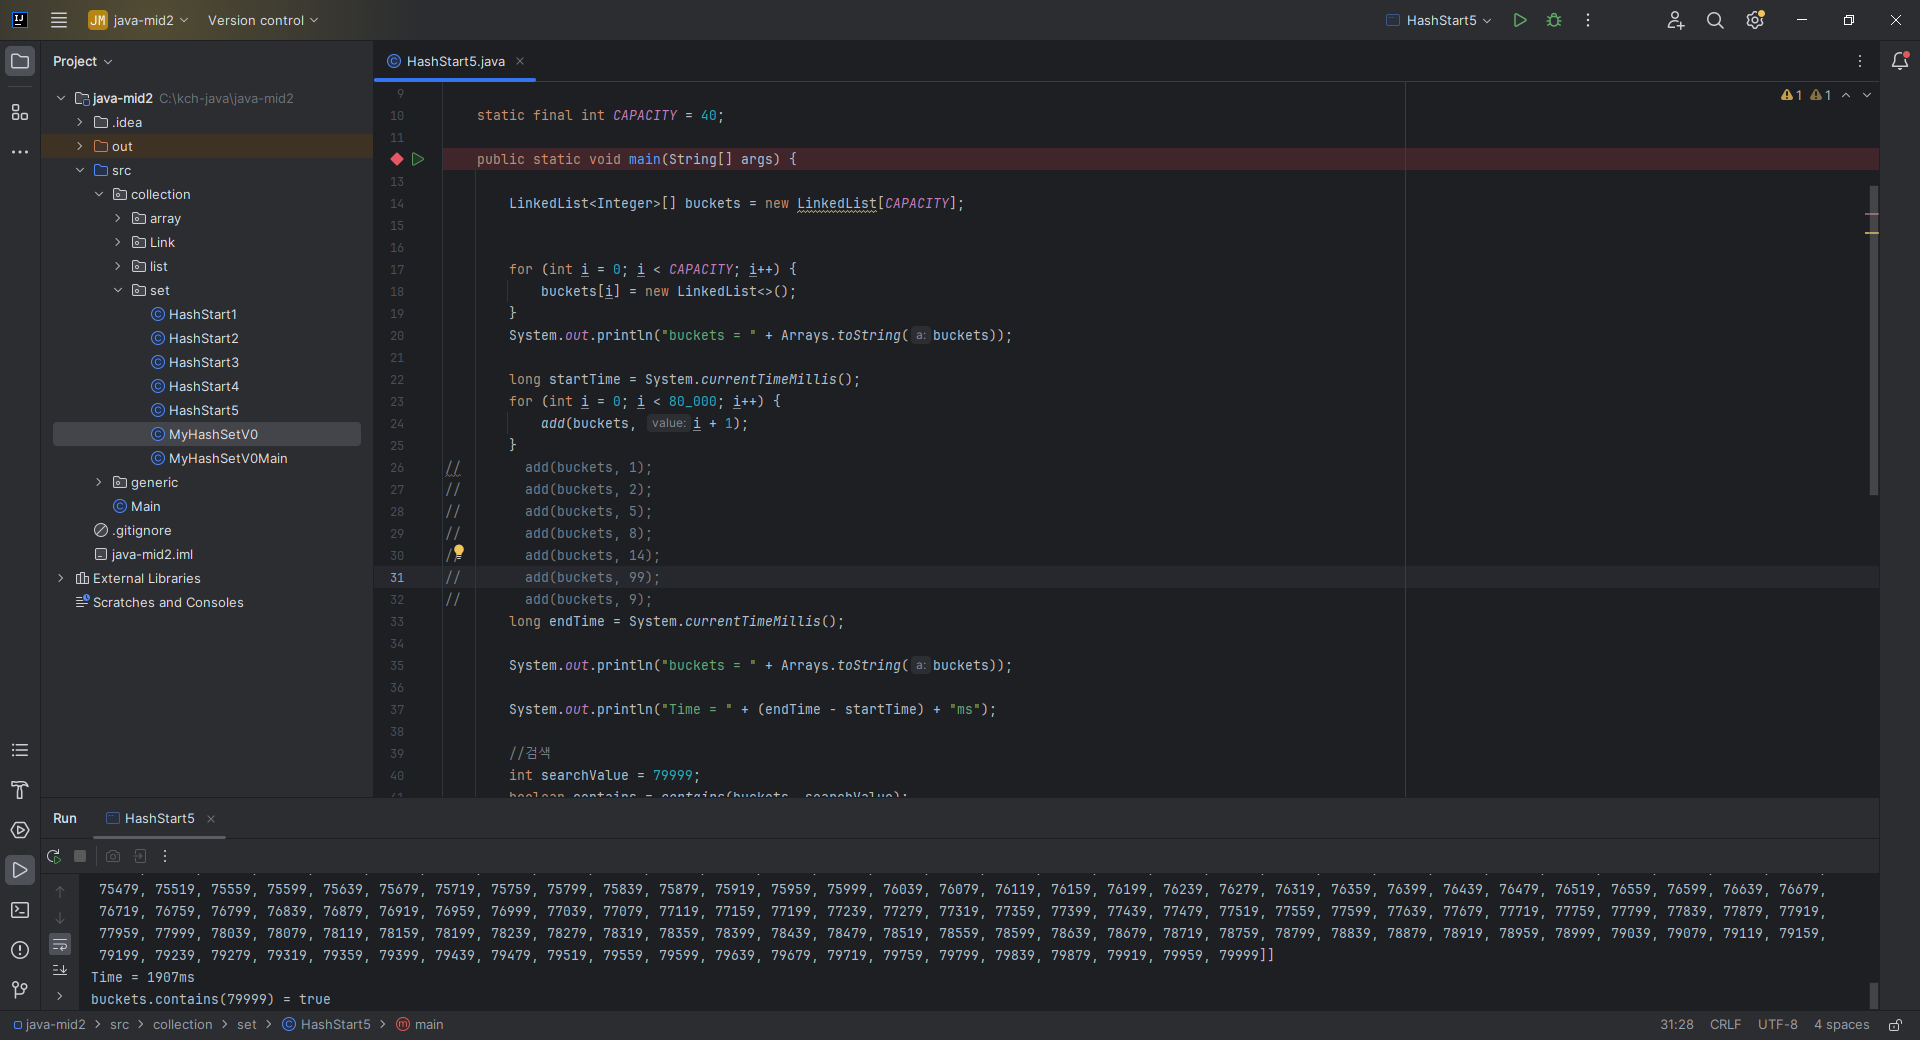
Task: Expand the generic package
Action: [99, 482]
